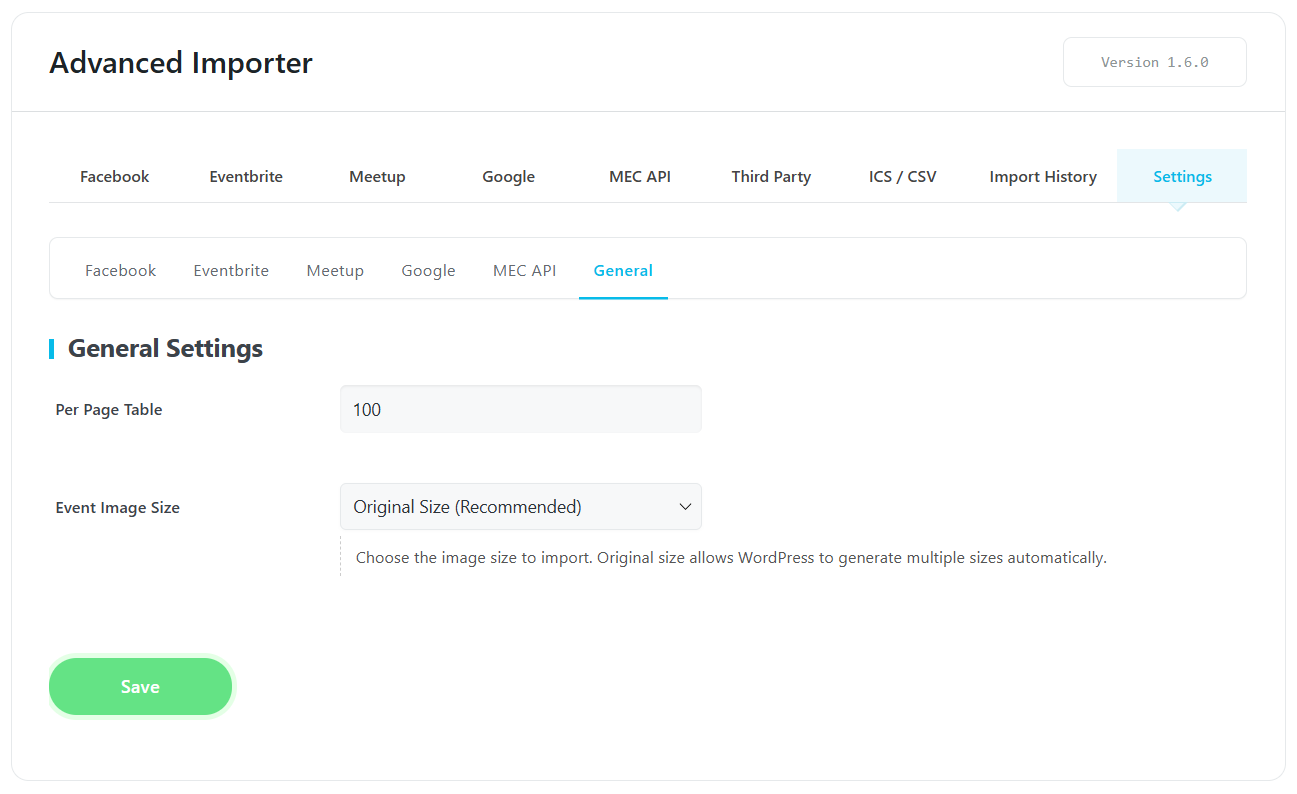This screenshot has height=794, width=1297.
Task: Open the General settings sub-tab
Action: coord(623,270)
